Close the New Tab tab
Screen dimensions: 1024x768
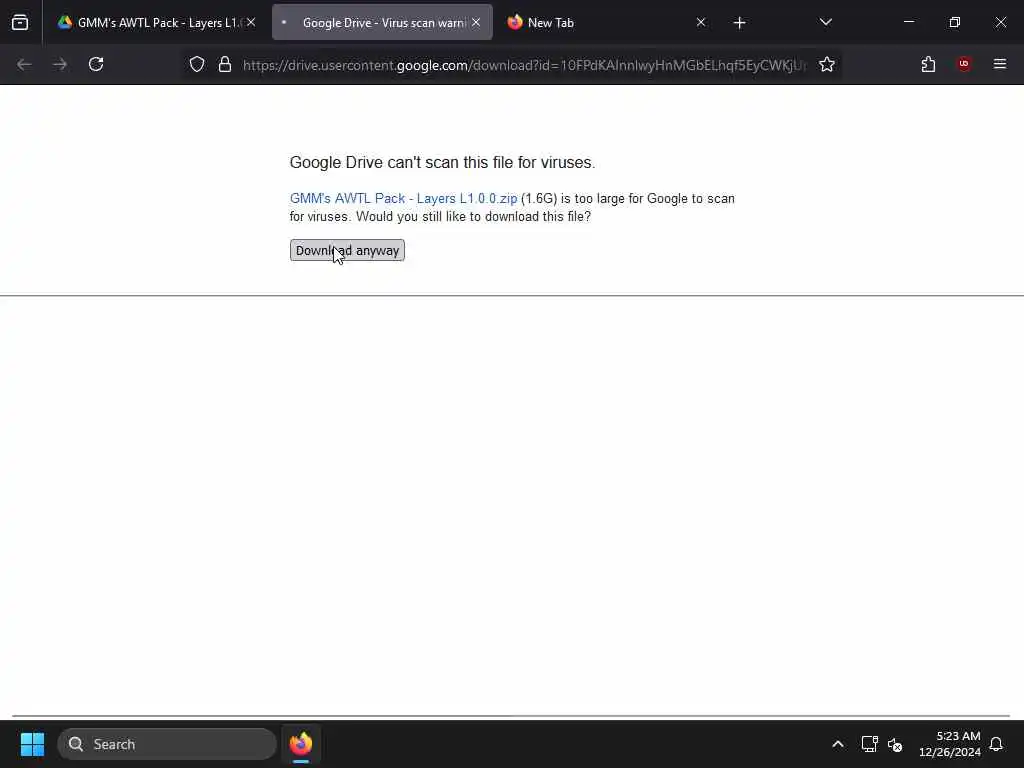[x=701, y=23]
